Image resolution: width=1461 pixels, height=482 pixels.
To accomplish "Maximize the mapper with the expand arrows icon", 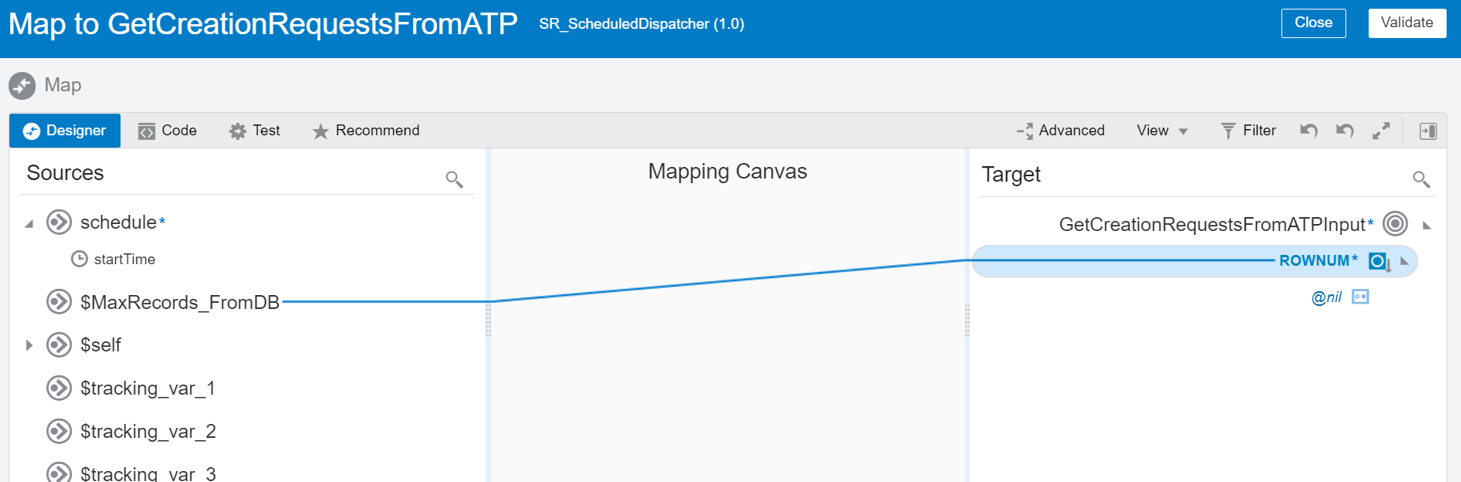I will click(1381, 131).
